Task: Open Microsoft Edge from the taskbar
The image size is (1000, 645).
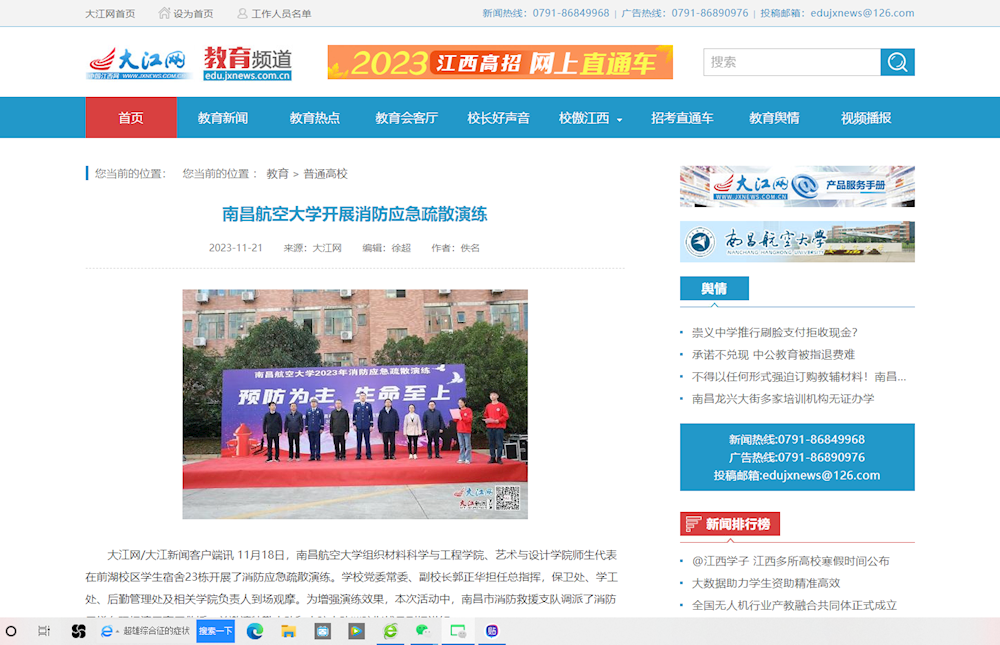Action: point(255,631)
